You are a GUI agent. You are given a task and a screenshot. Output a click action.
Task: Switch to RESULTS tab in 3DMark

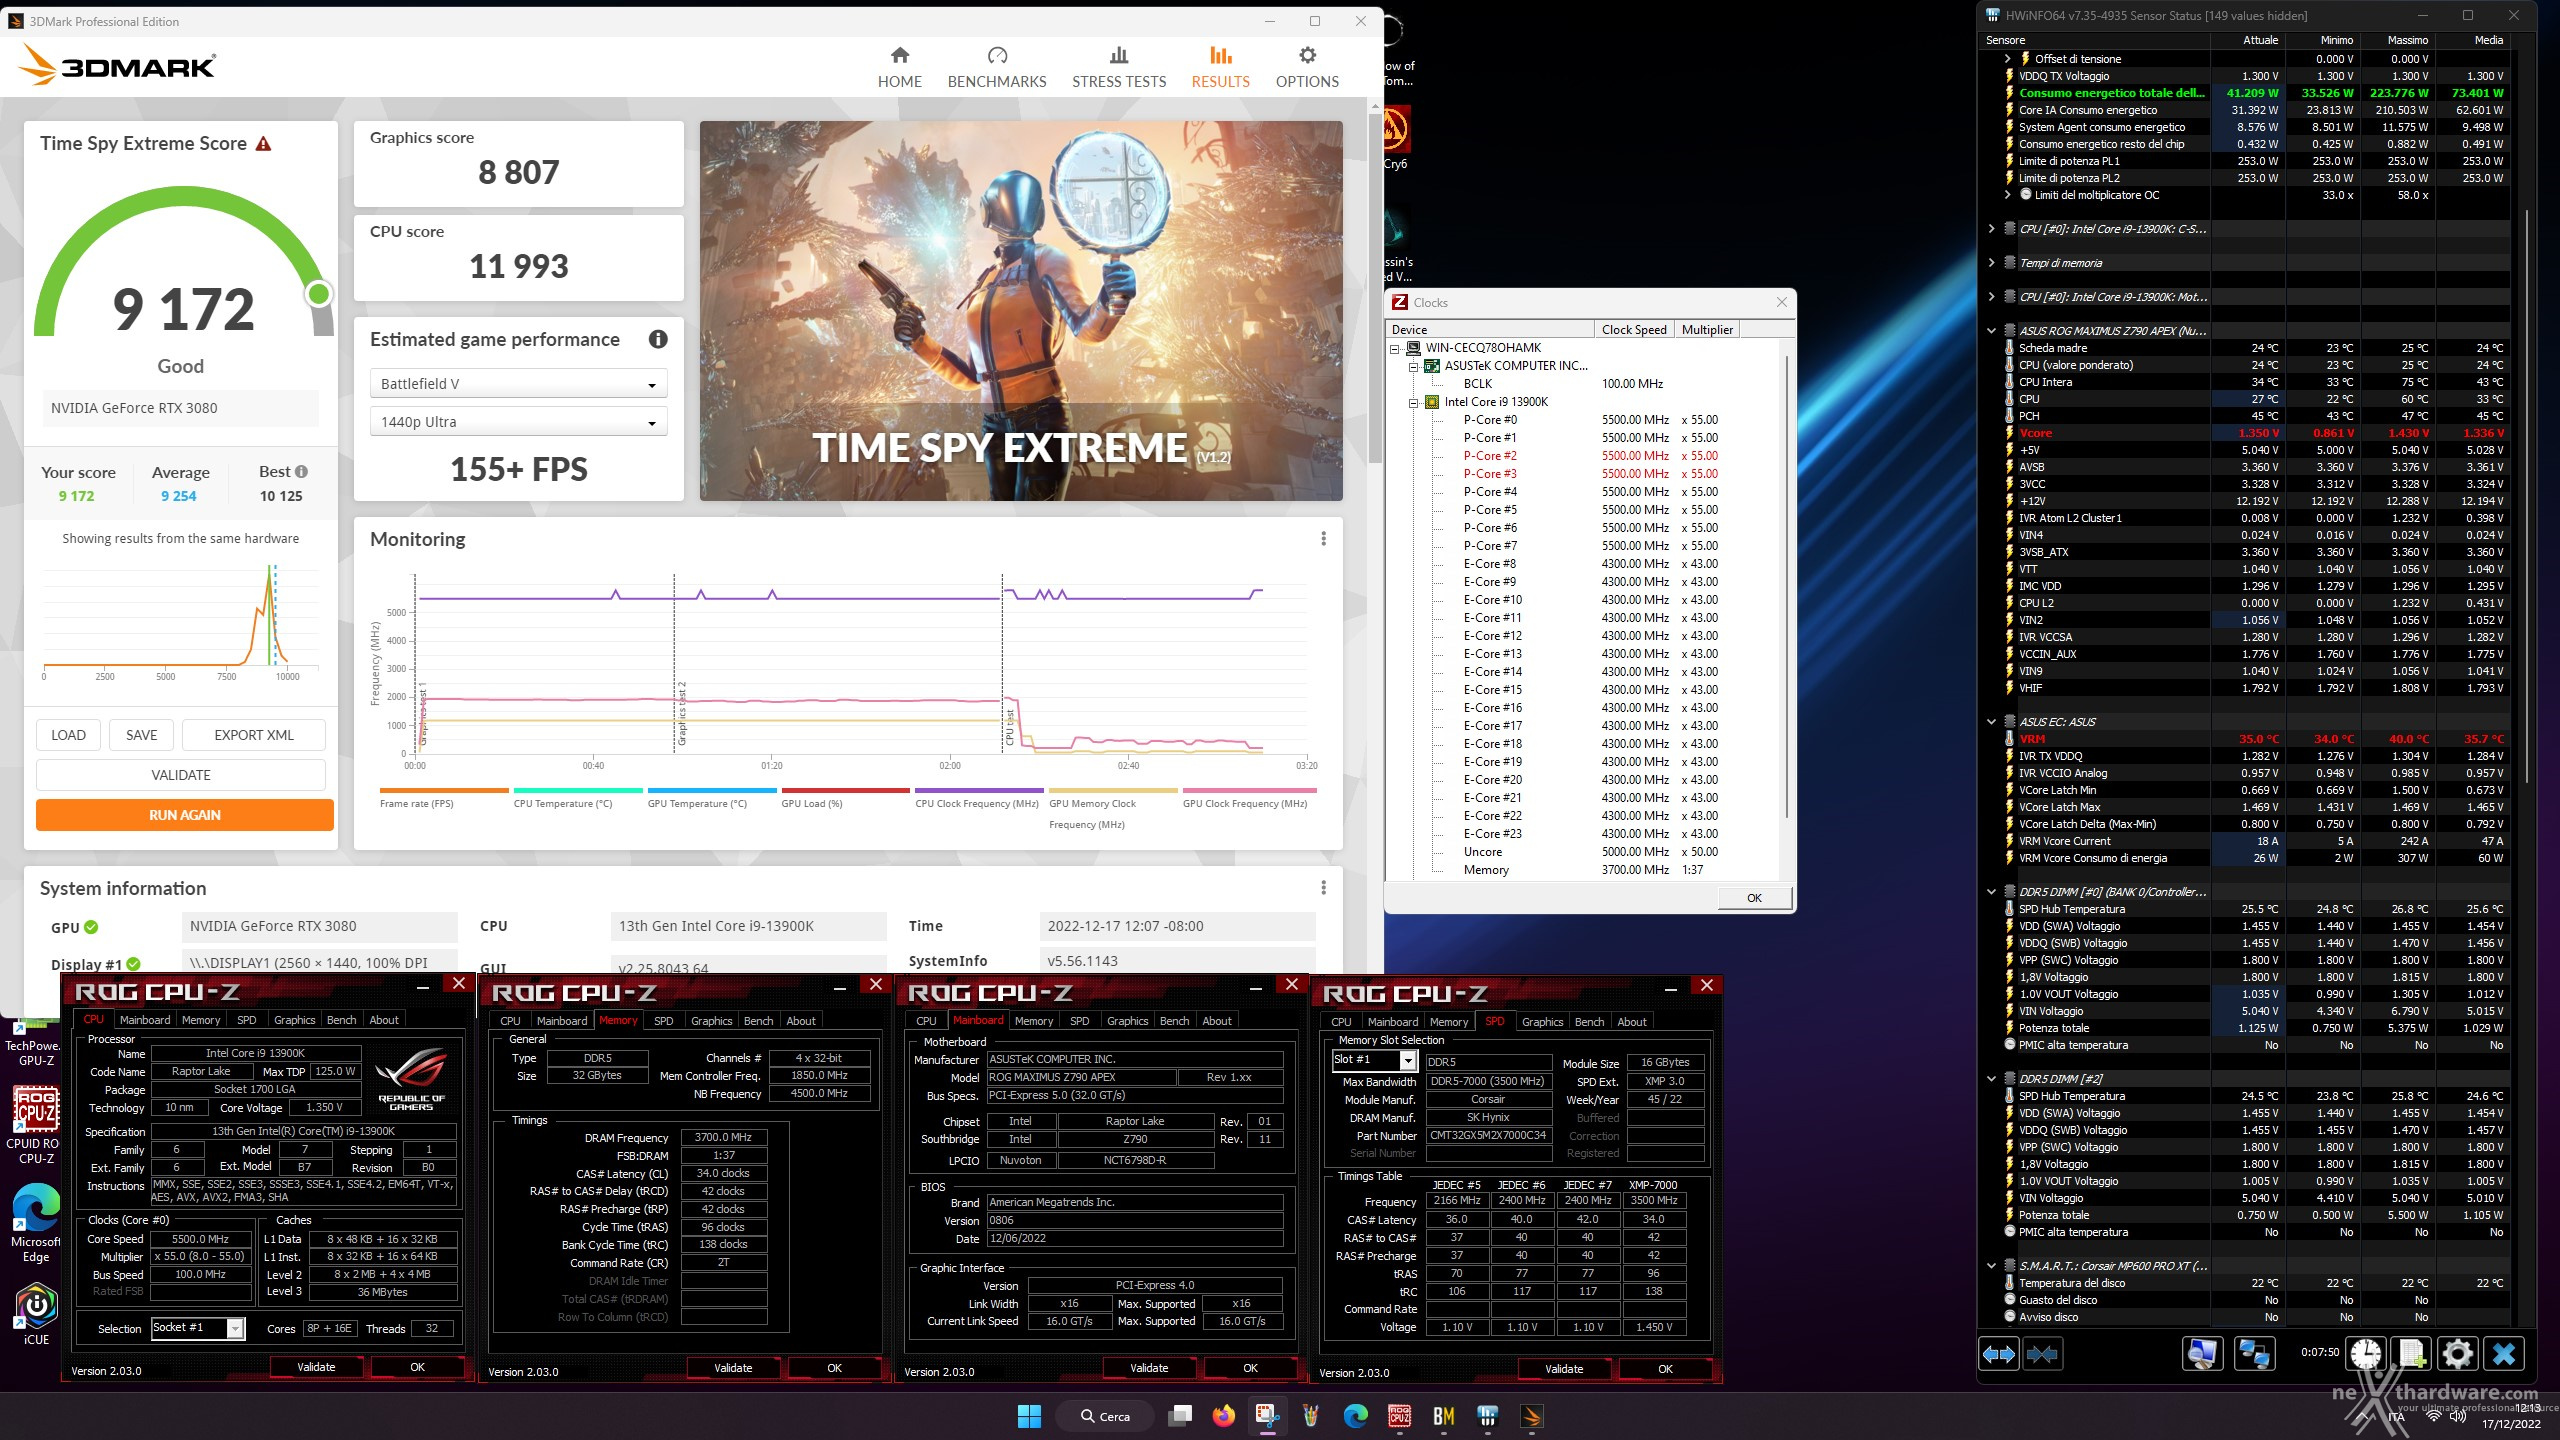(1220, 67)
